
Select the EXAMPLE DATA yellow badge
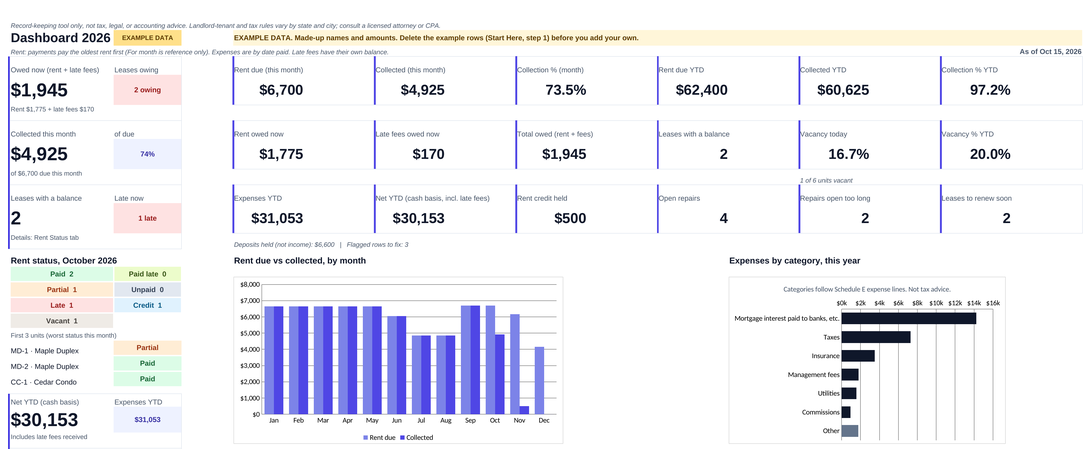point(148,38)
